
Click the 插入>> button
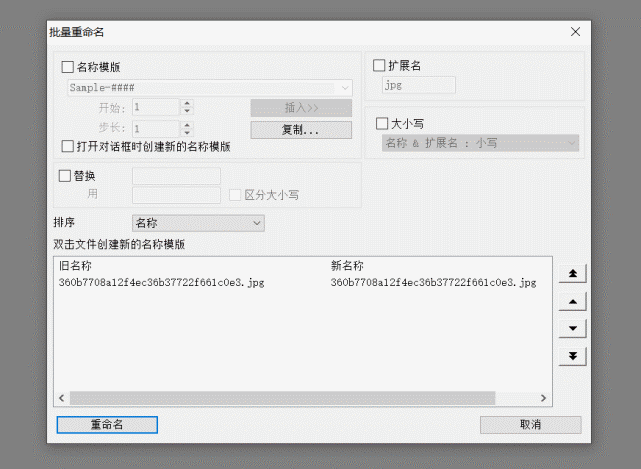point(301,108)
